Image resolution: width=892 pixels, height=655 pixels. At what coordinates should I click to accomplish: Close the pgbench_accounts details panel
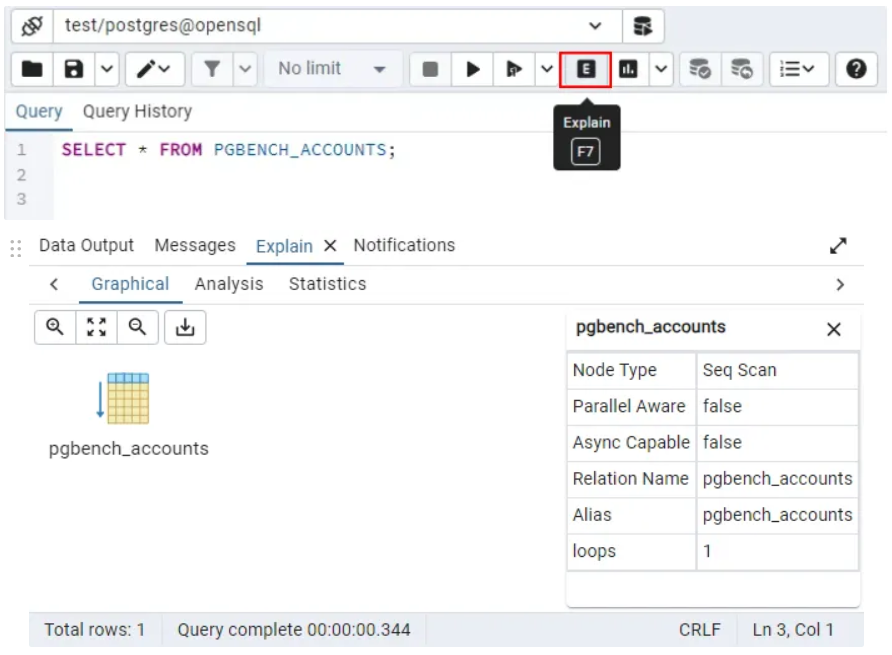tap(834, 329)
